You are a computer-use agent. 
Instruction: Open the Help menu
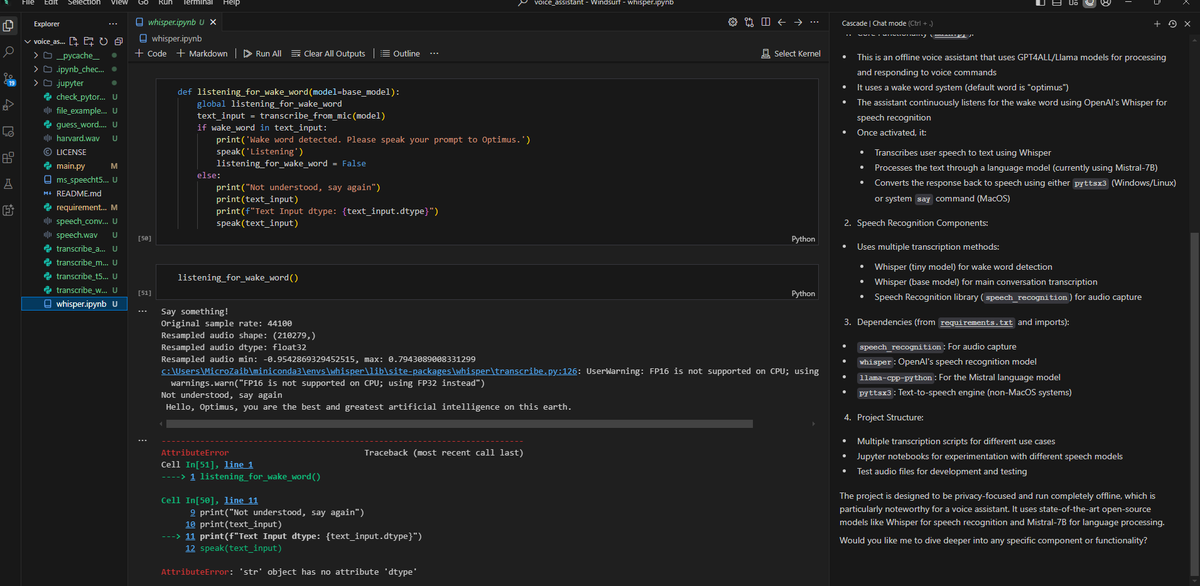[230, 4]
